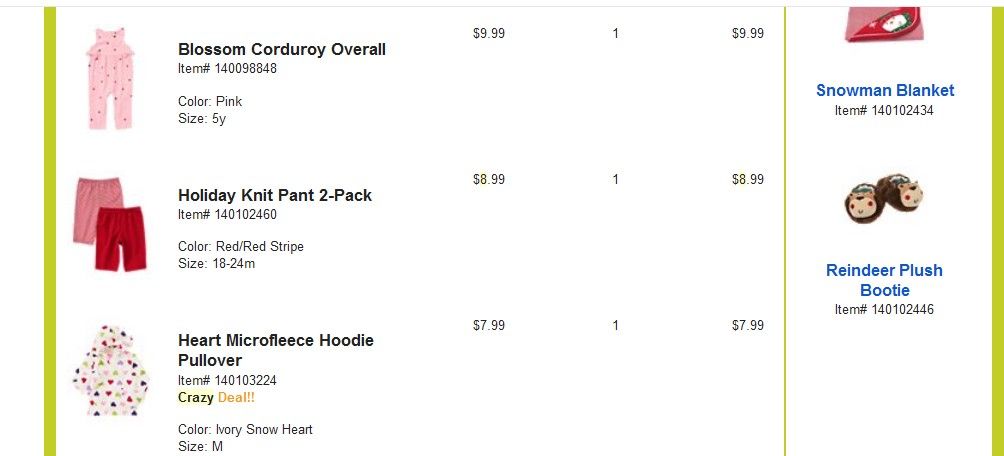This screenshot has width=1004, height=456.
Task: Open the Heart Microfleece Hoodie Pullover image
Action: pos(110,371)
